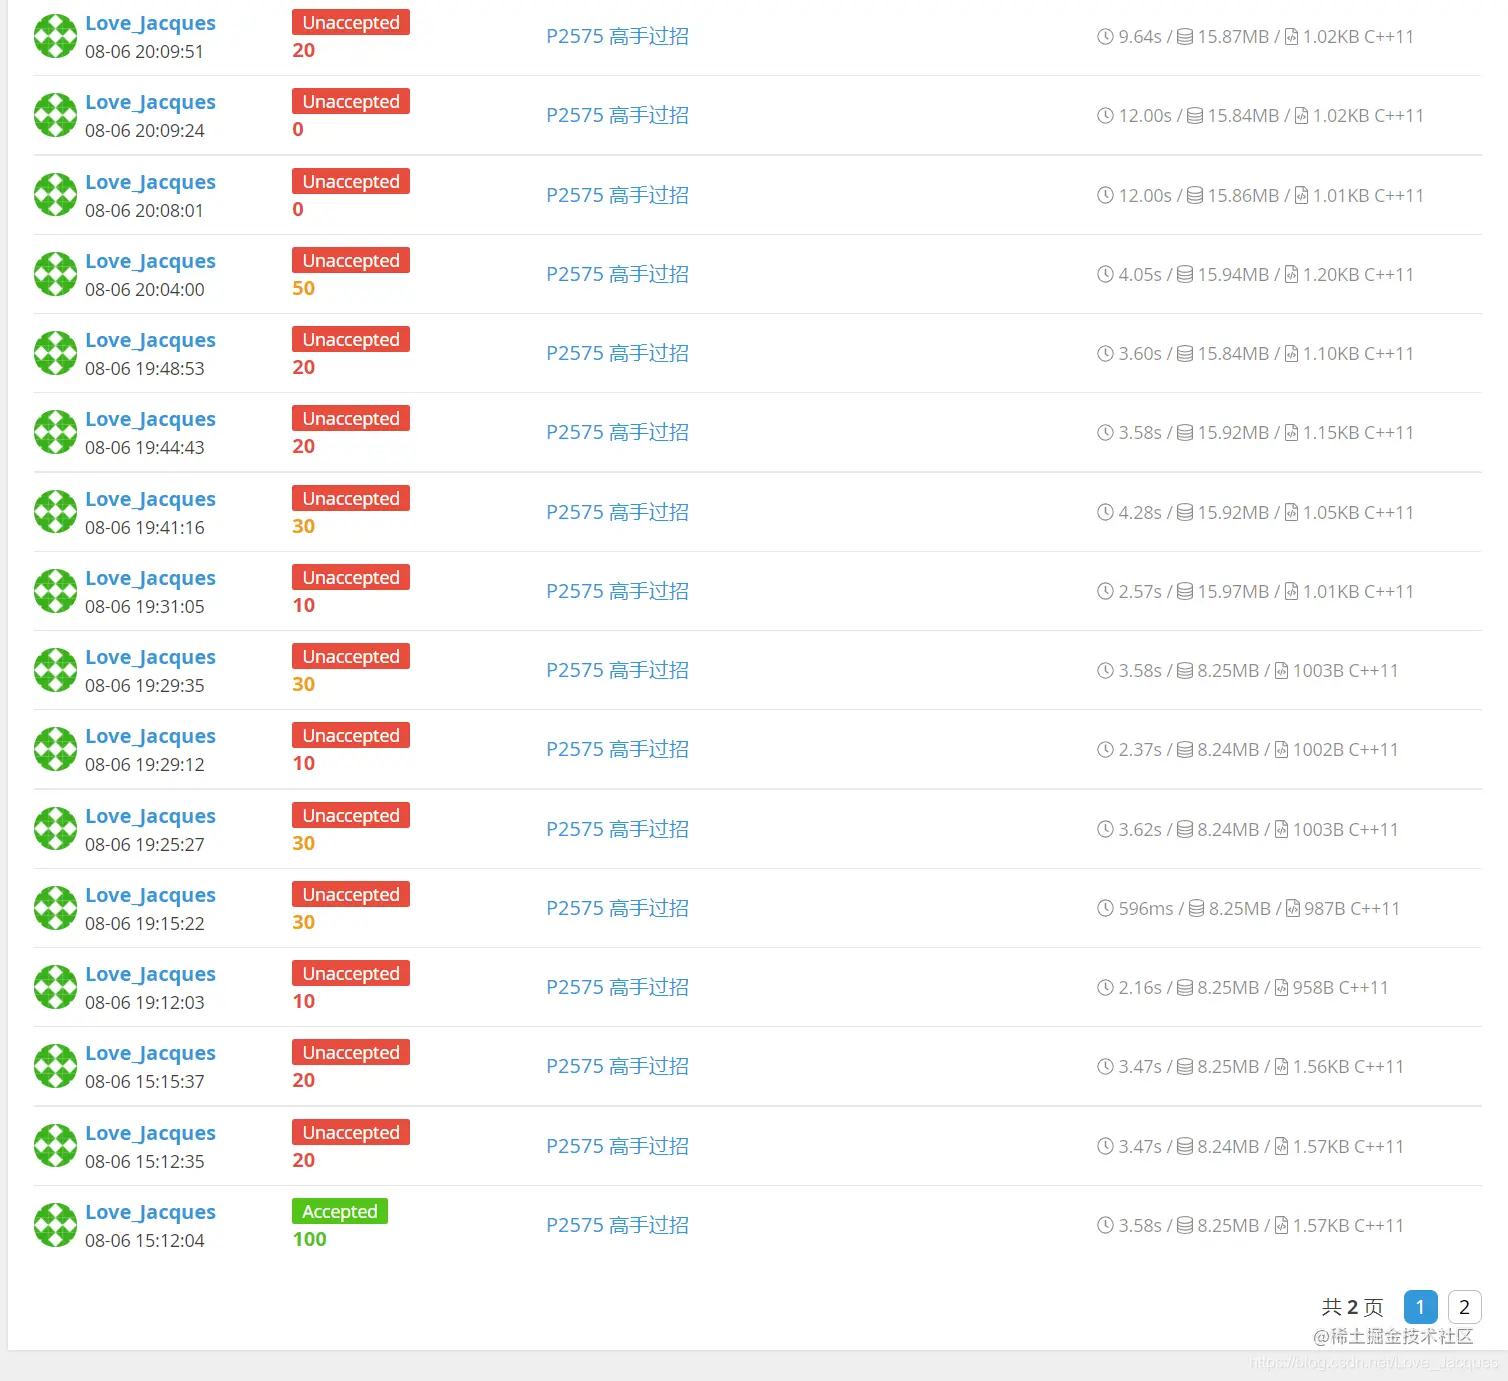Screen dimensions: 1508x1381
Task: Click clock icon beside 596ms runtime
Action: click(x=1105, y=908)
